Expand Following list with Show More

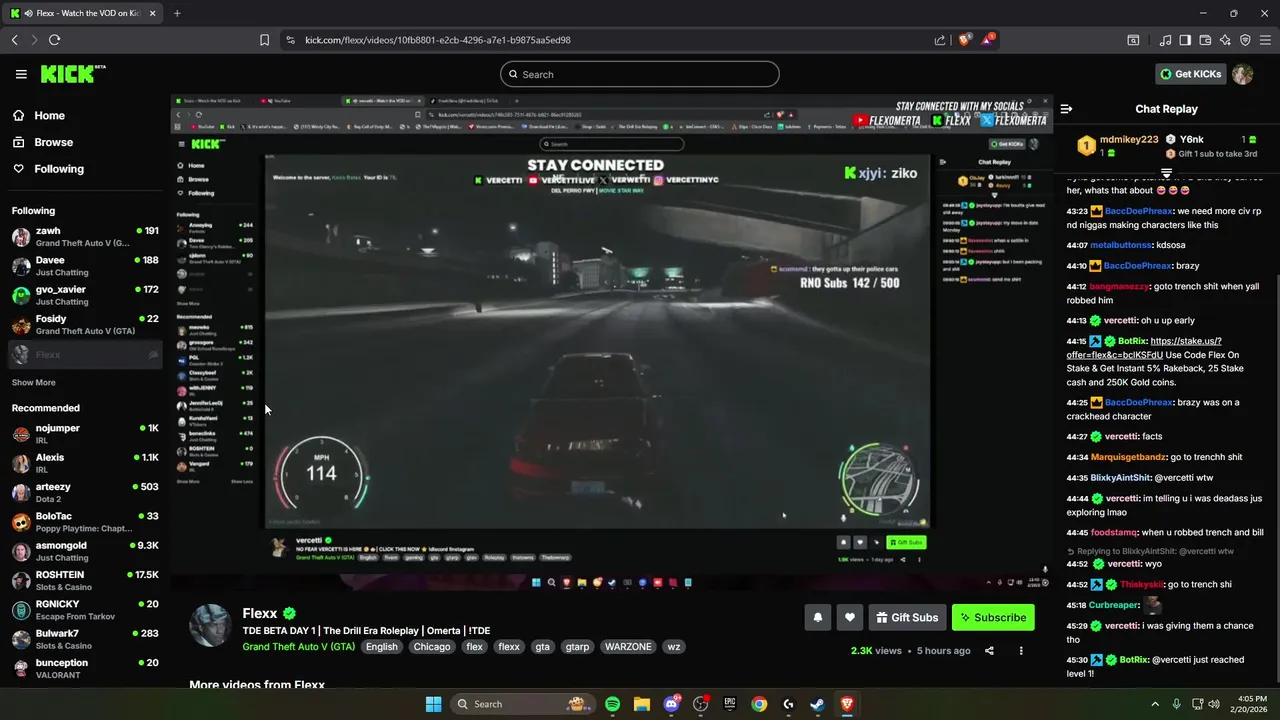[34, 382]
